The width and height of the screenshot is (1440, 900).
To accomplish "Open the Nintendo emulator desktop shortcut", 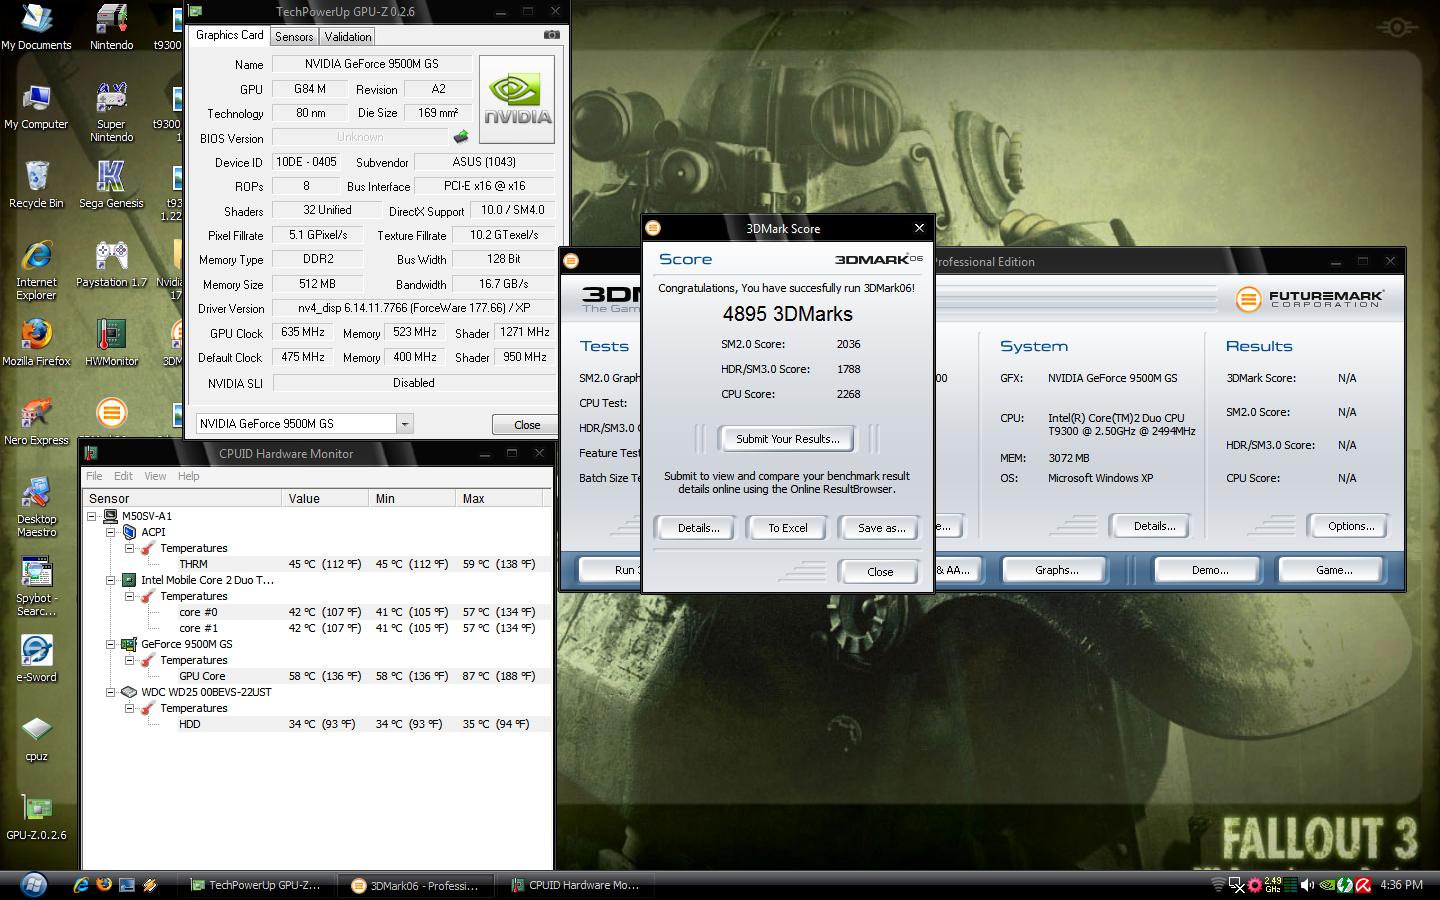I will pos(111,27).
